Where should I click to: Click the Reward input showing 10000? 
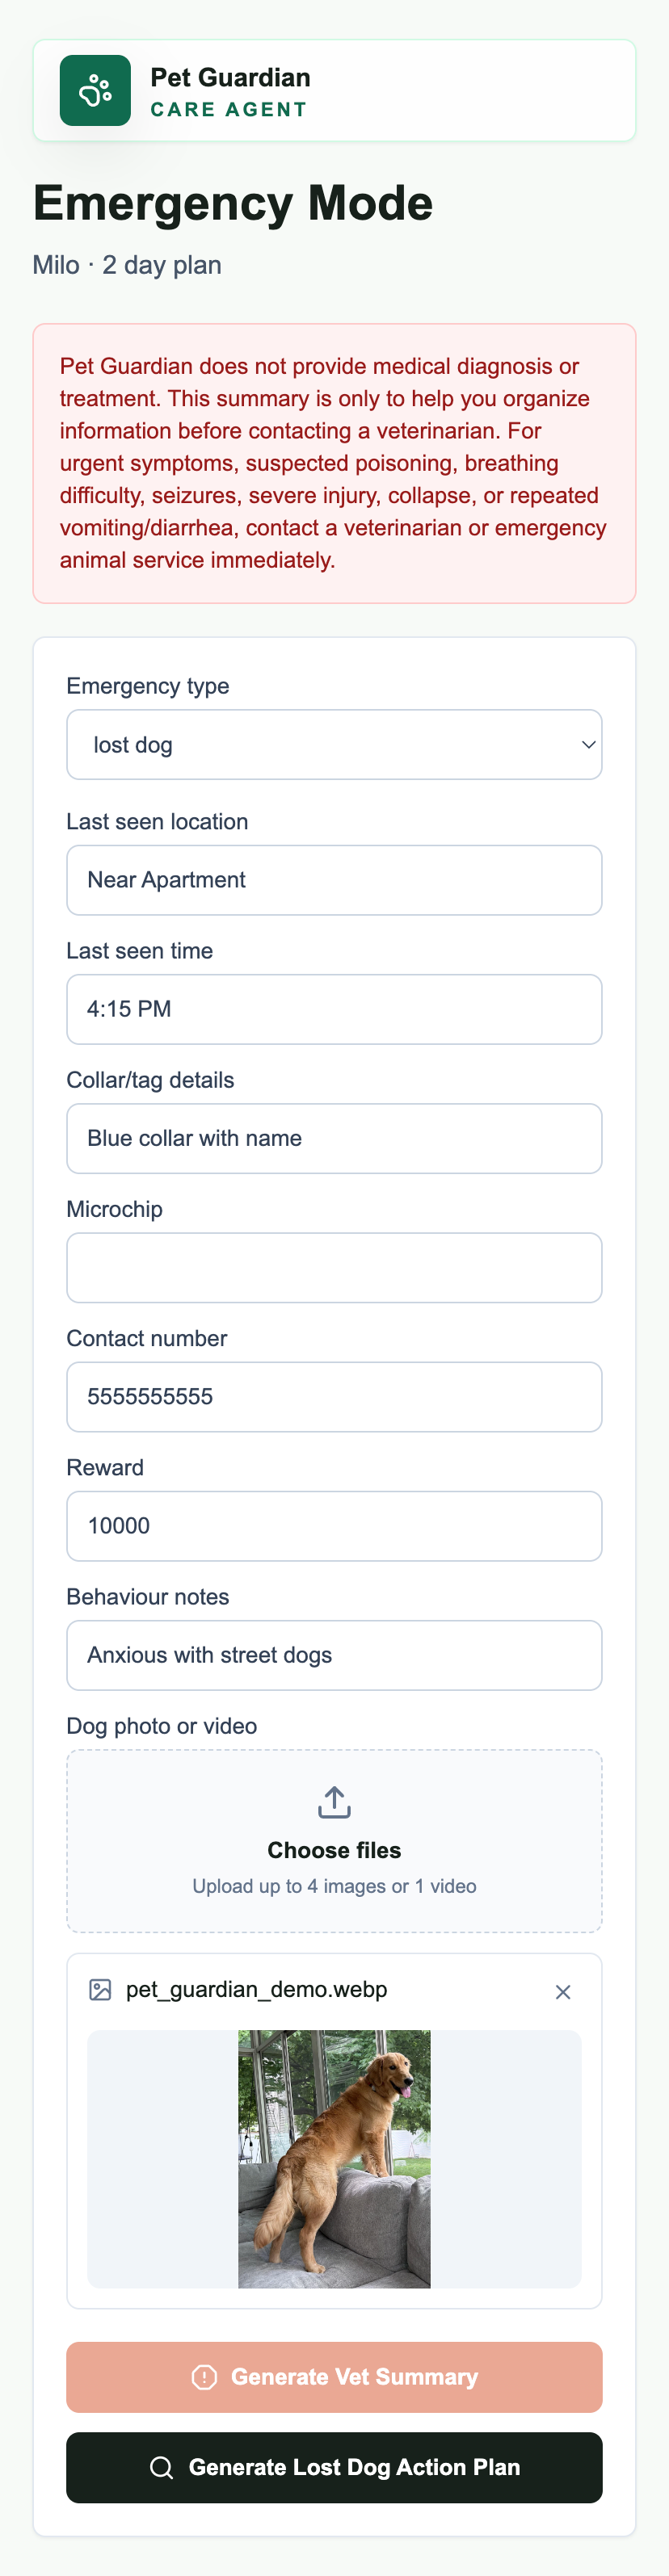[334, 1526]
